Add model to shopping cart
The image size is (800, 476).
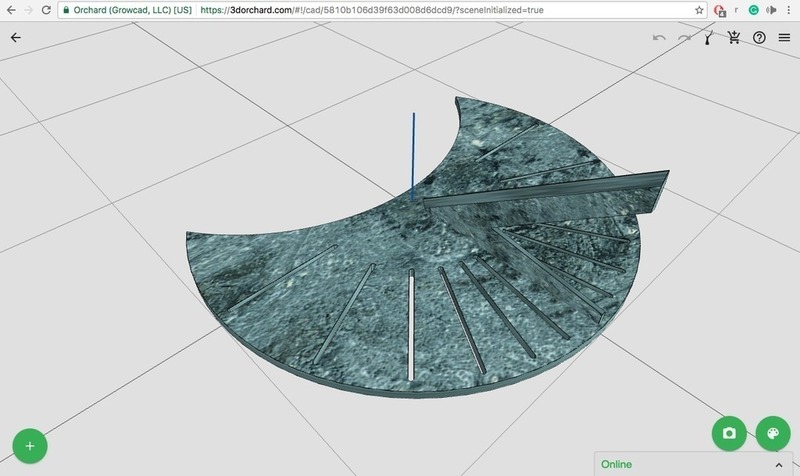click(x=734, y=37)
